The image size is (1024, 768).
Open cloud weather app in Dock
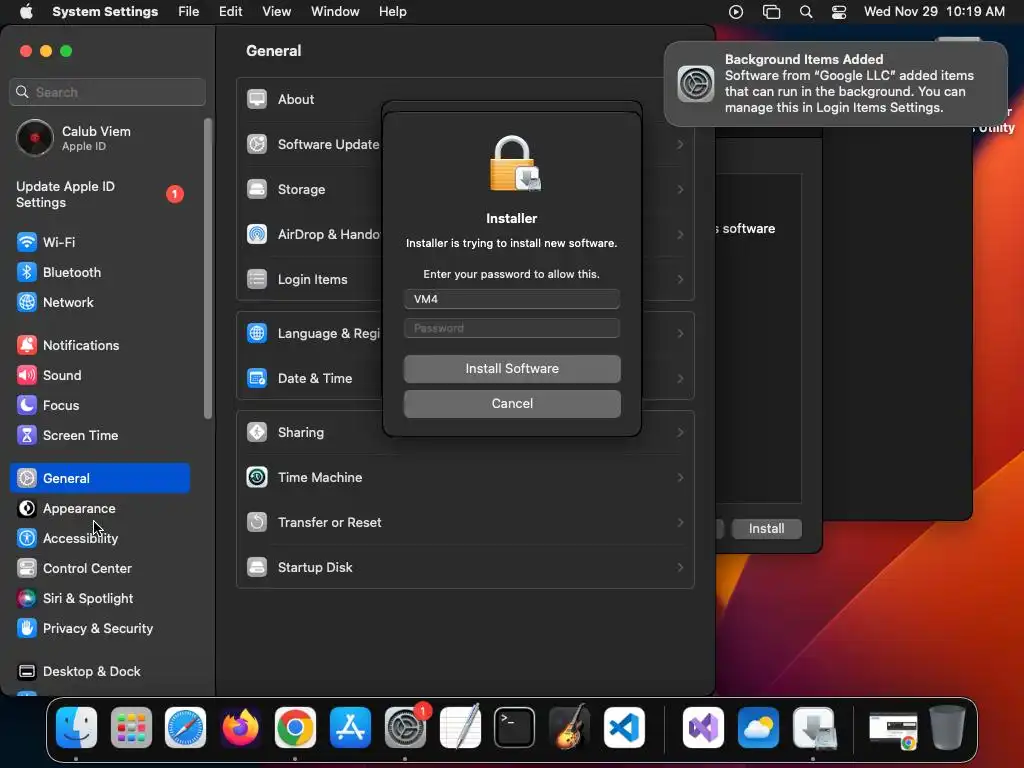pyautogui.click(x=758, y=727)
